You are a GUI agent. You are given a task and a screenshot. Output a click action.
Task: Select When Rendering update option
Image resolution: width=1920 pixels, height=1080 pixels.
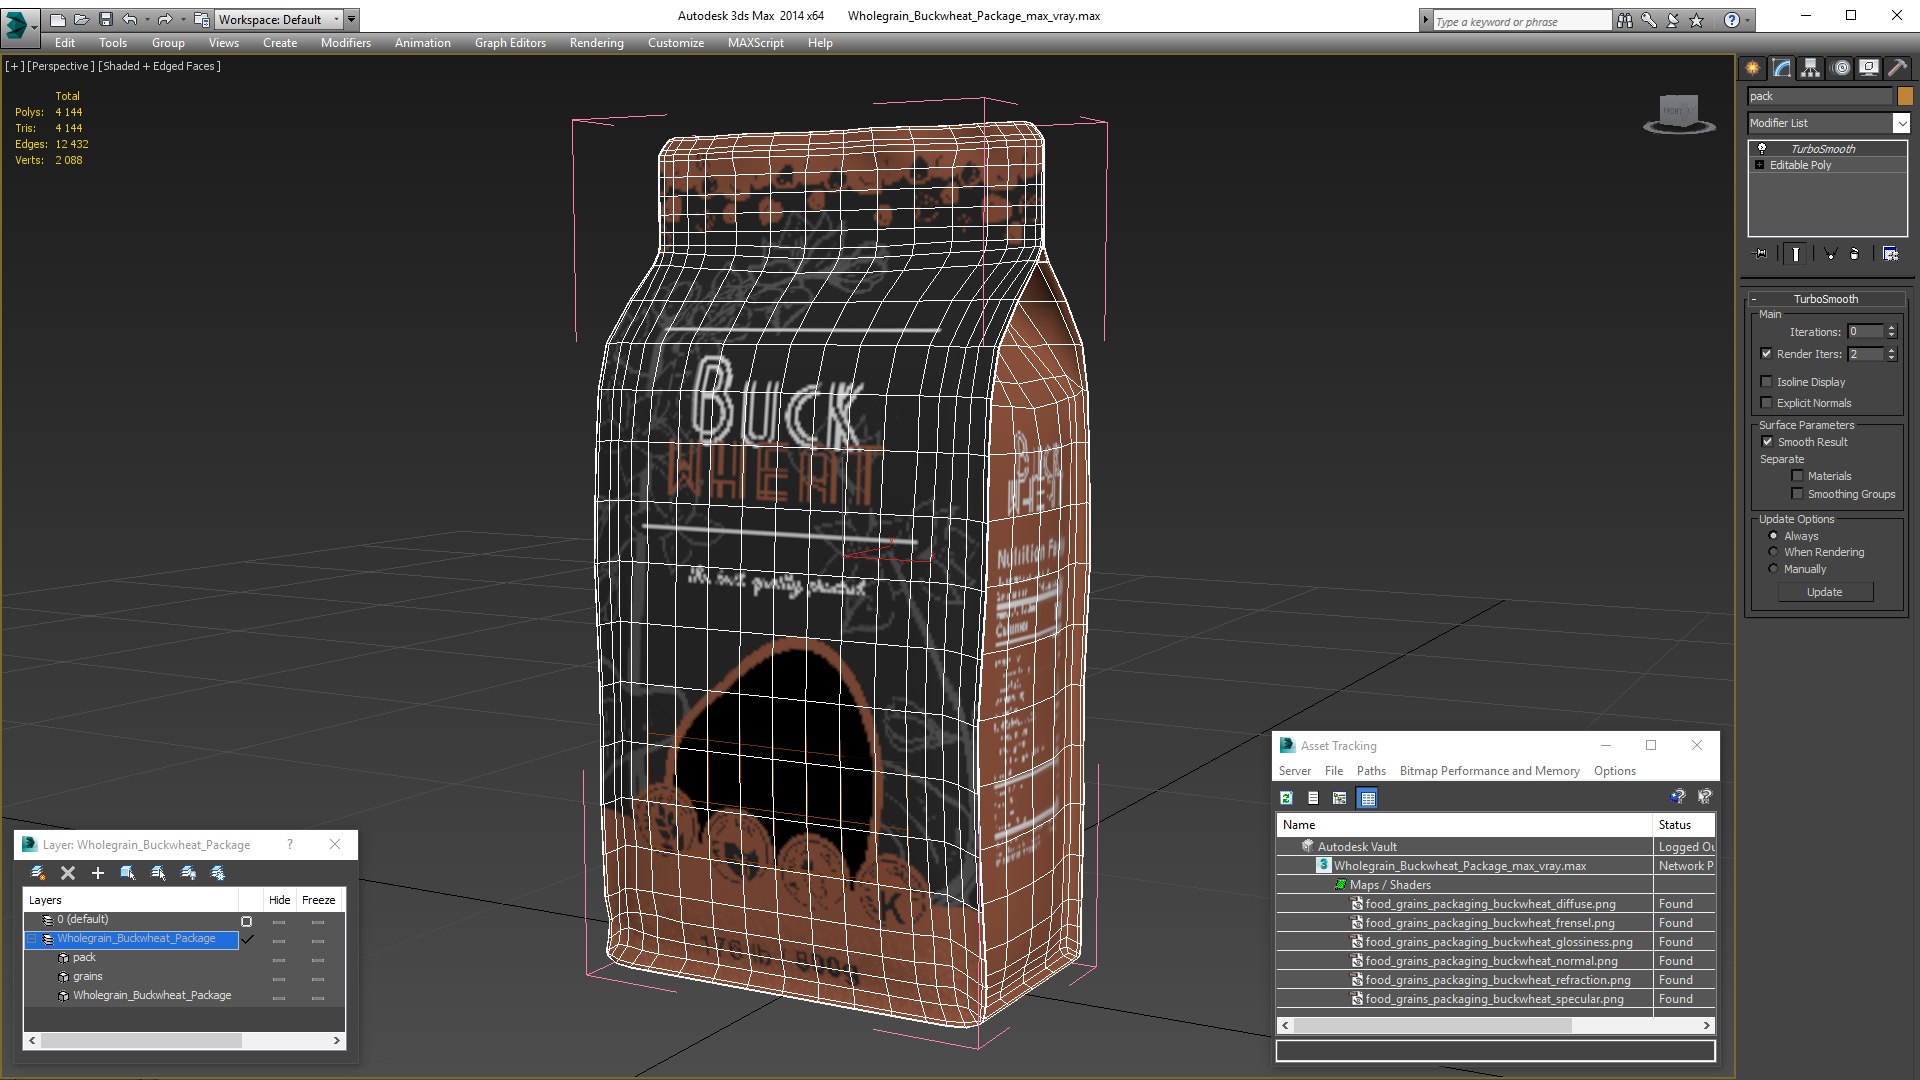pyautogui.click(x=1774, y=552)
